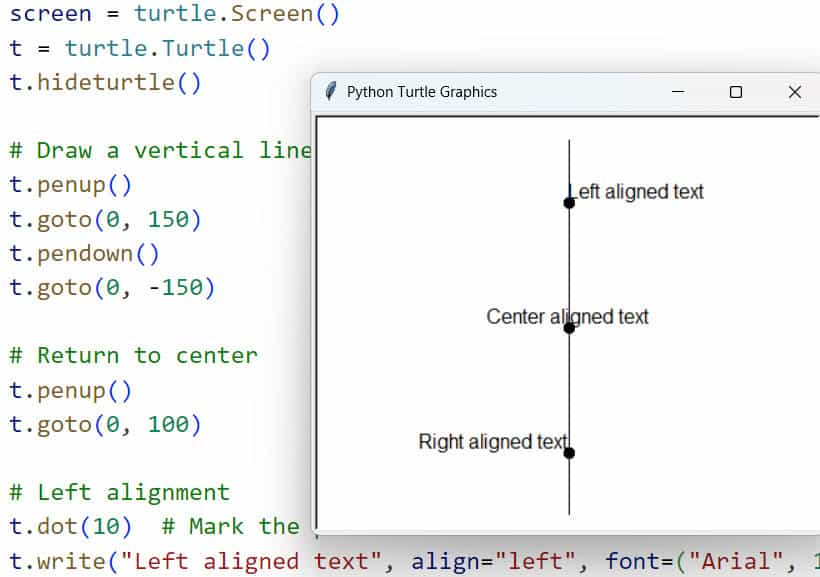Screen dimensions: 820x577
Task: Click the 'Left aligned text' canvas label
Action: click(638, 191)
